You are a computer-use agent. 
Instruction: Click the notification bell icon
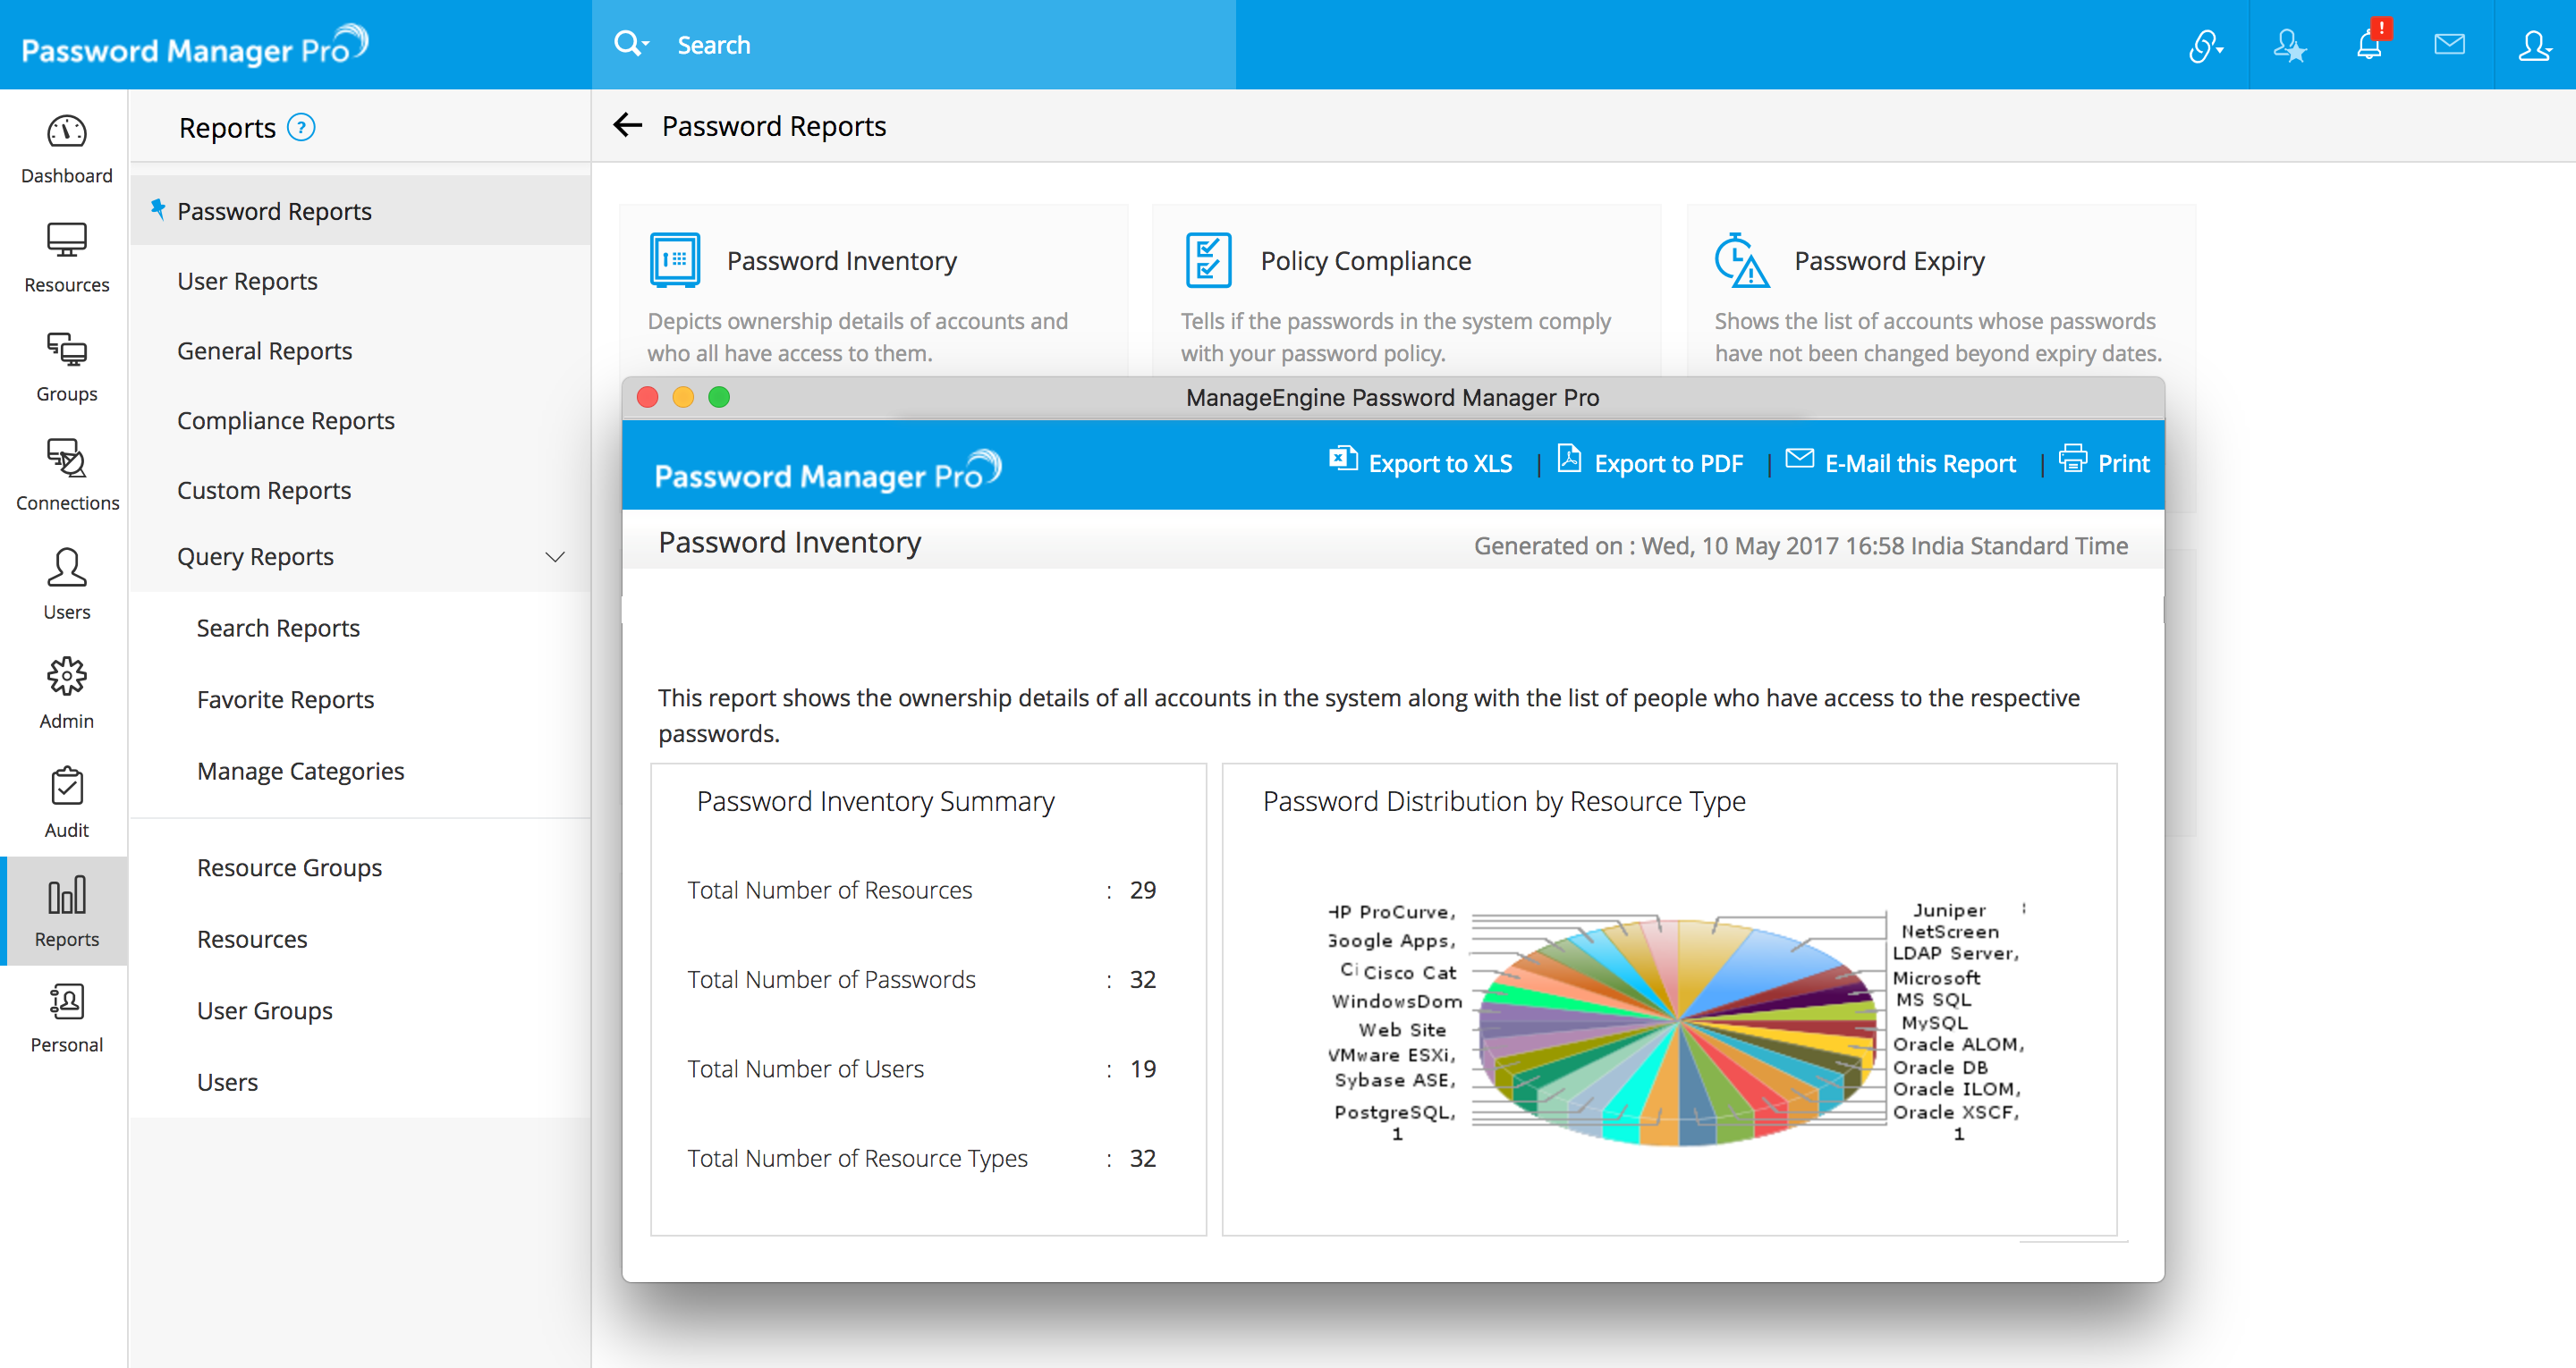coord(2368,45)
